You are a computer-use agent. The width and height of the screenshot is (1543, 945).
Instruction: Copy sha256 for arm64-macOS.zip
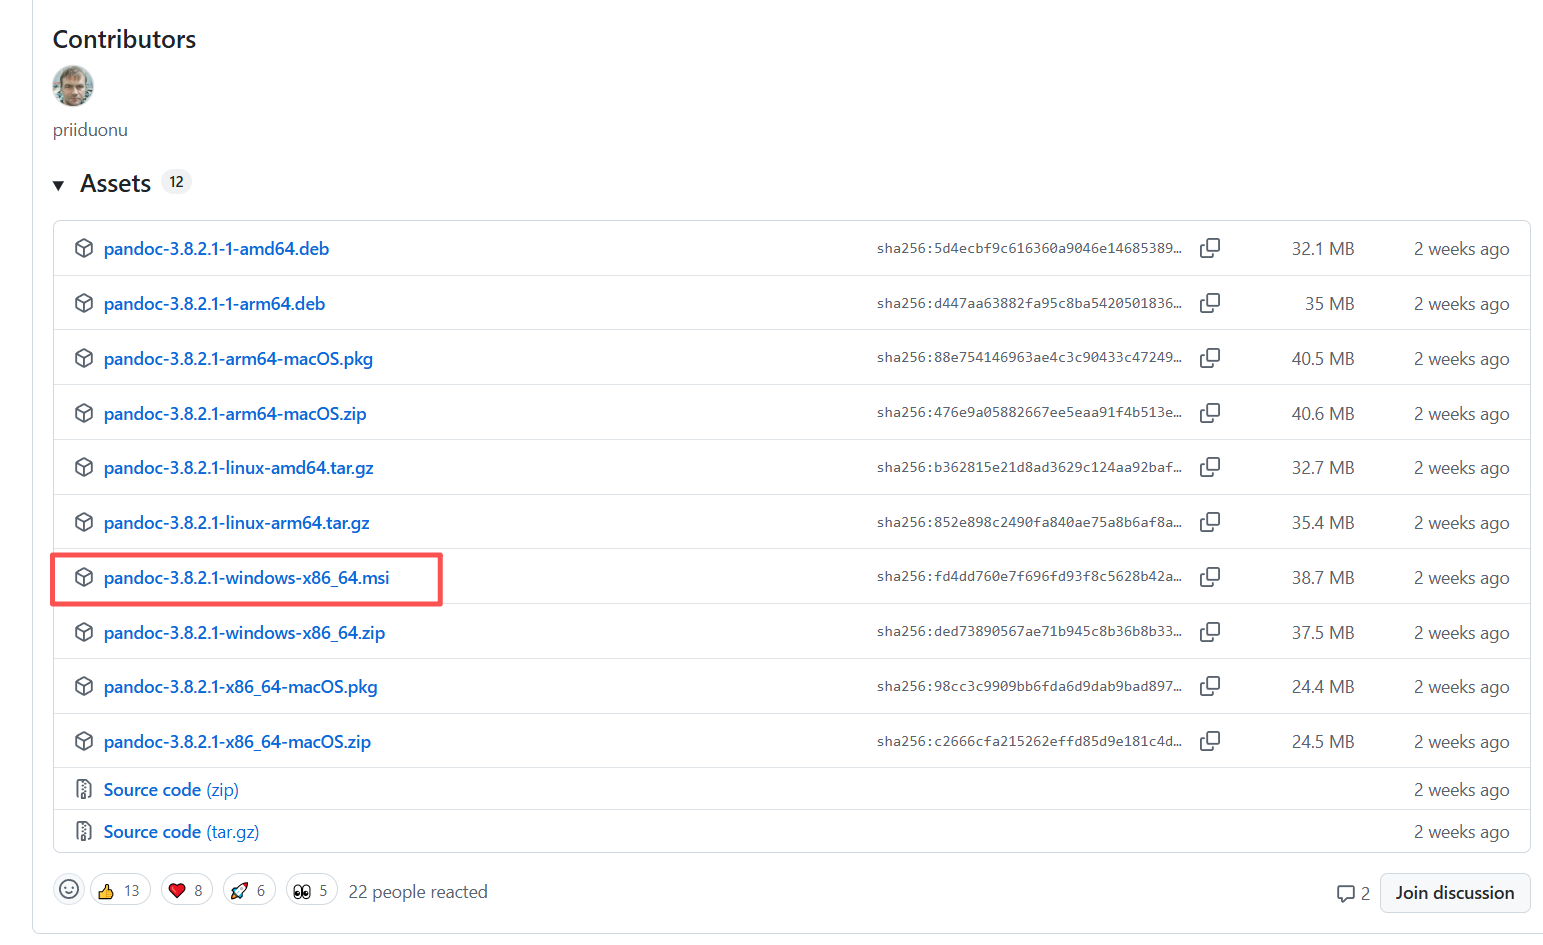(x=1210, y=413)
